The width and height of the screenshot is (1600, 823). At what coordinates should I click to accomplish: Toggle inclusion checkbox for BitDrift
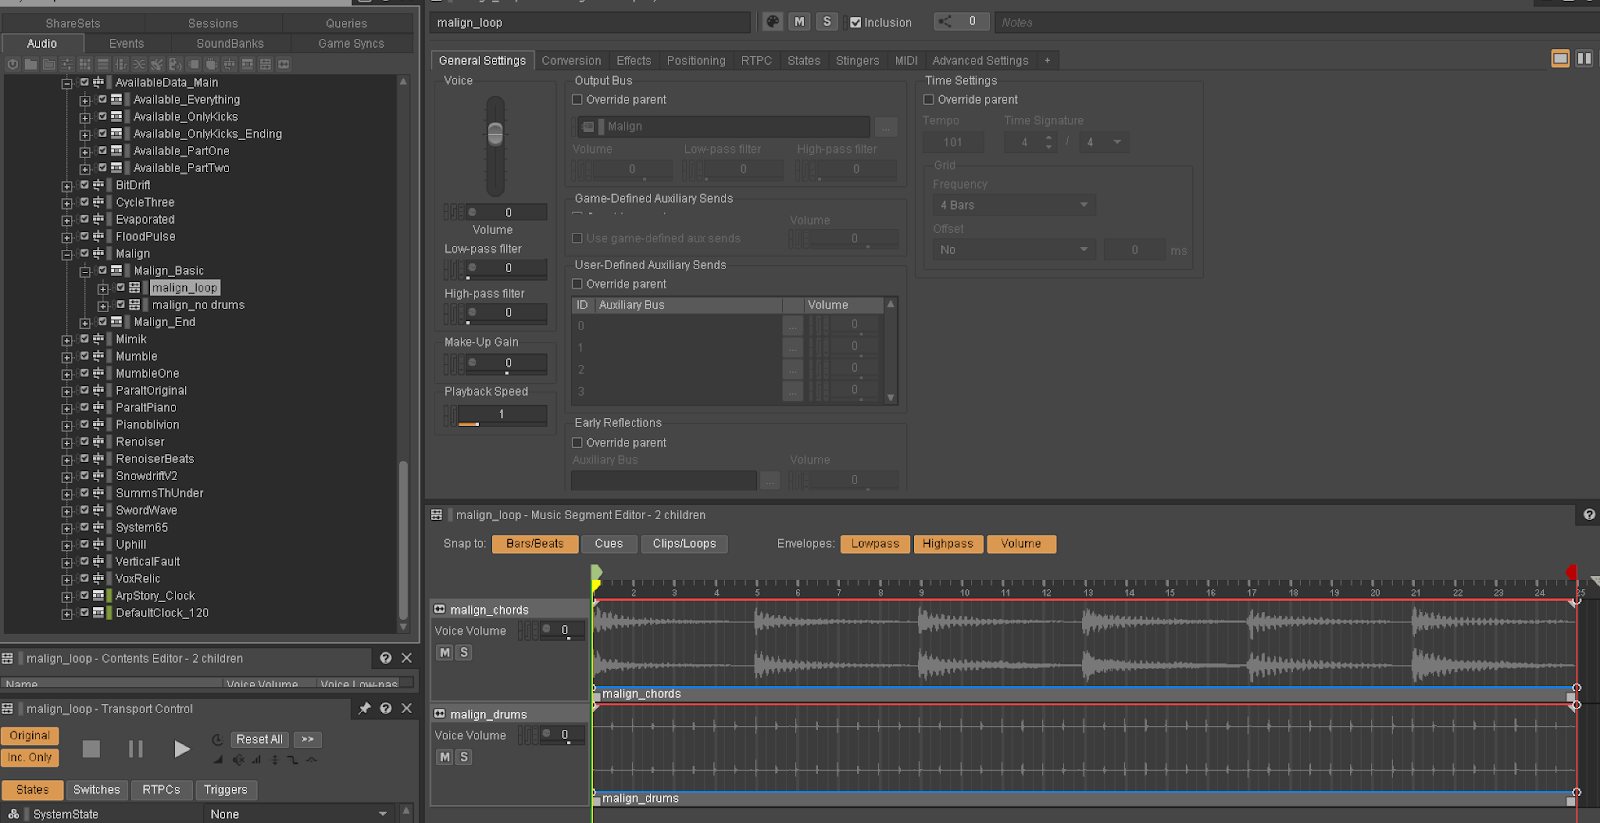(x=84, y=185)
